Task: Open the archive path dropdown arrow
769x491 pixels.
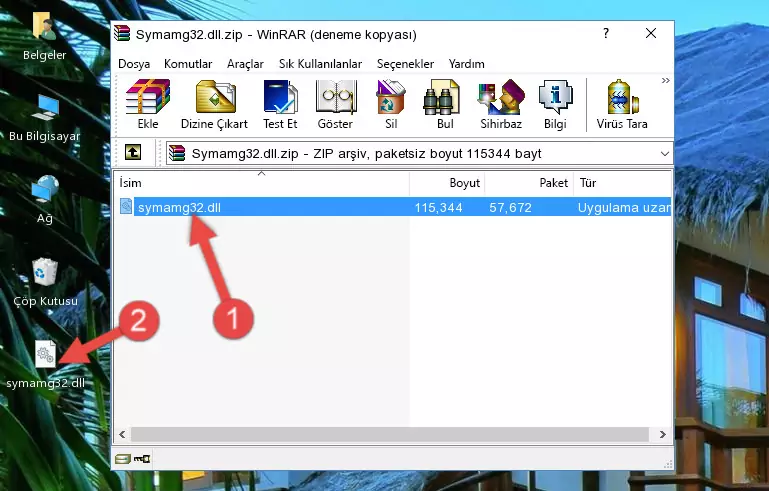Action: [665, 154]
